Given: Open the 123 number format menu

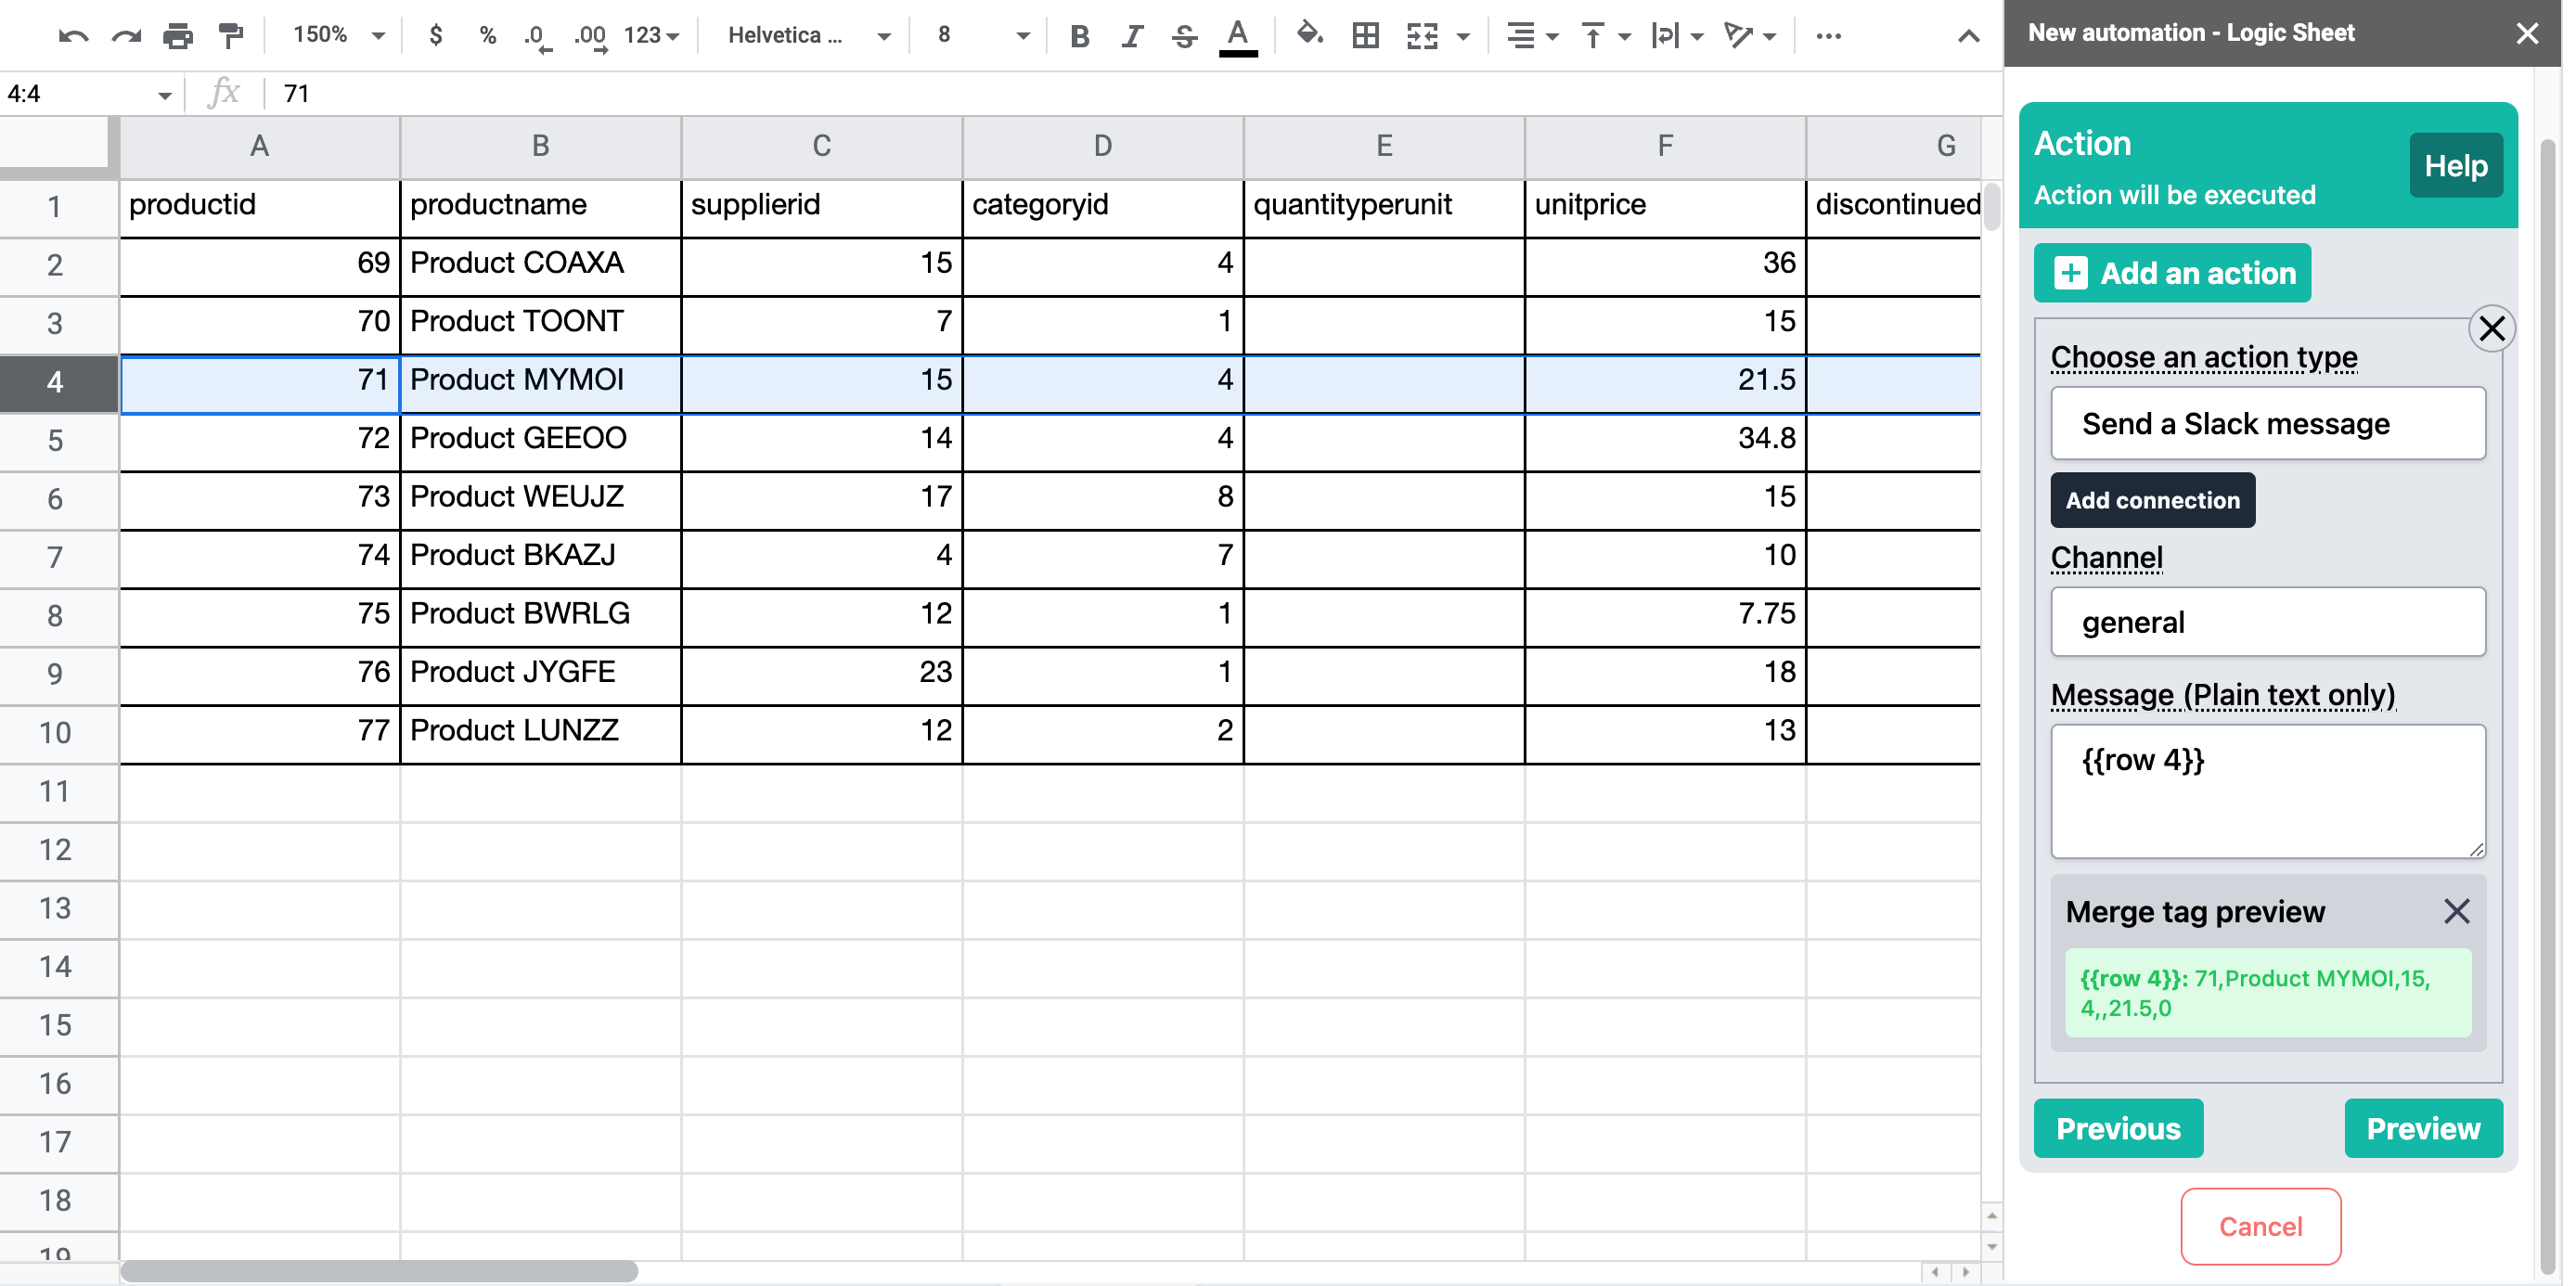Looking at the screenshot, I should click(651, 36).
